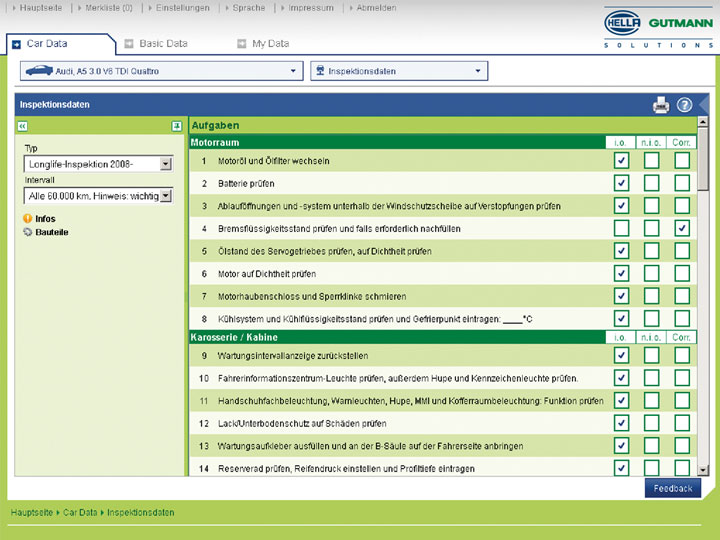Click Abmelden in the top navigation
This screenshot has height=540, width=720.
[375, 8]
